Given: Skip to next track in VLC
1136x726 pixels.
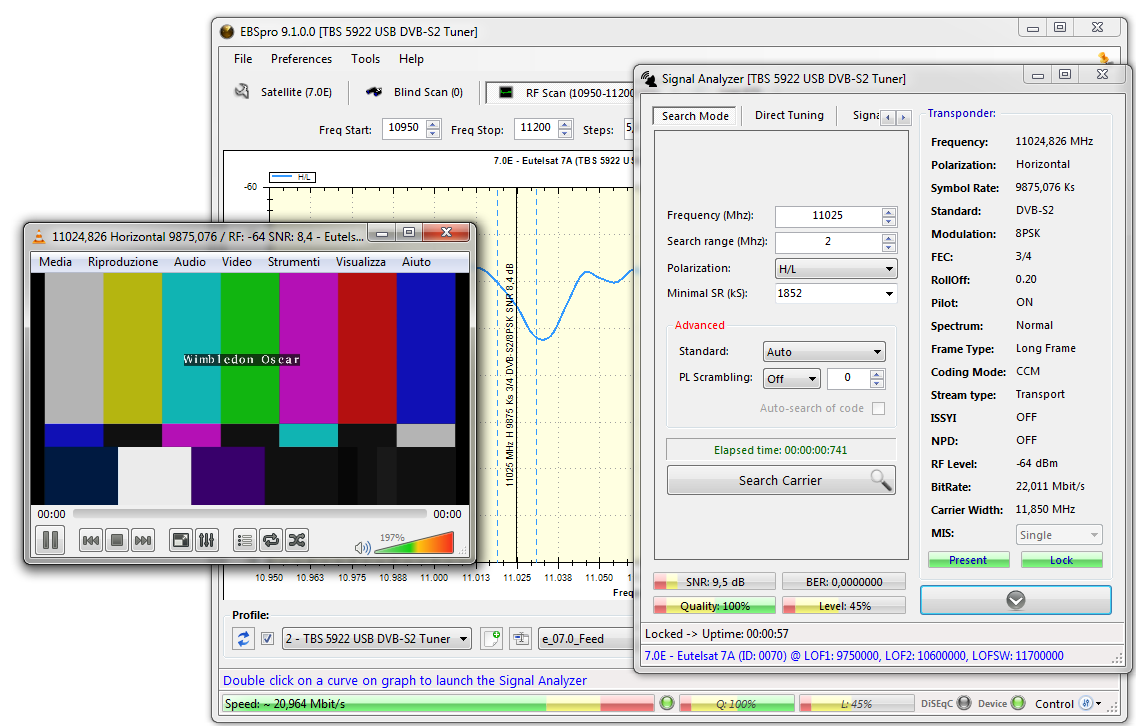Looking at the screenshot, I should (x=143, y=541).
